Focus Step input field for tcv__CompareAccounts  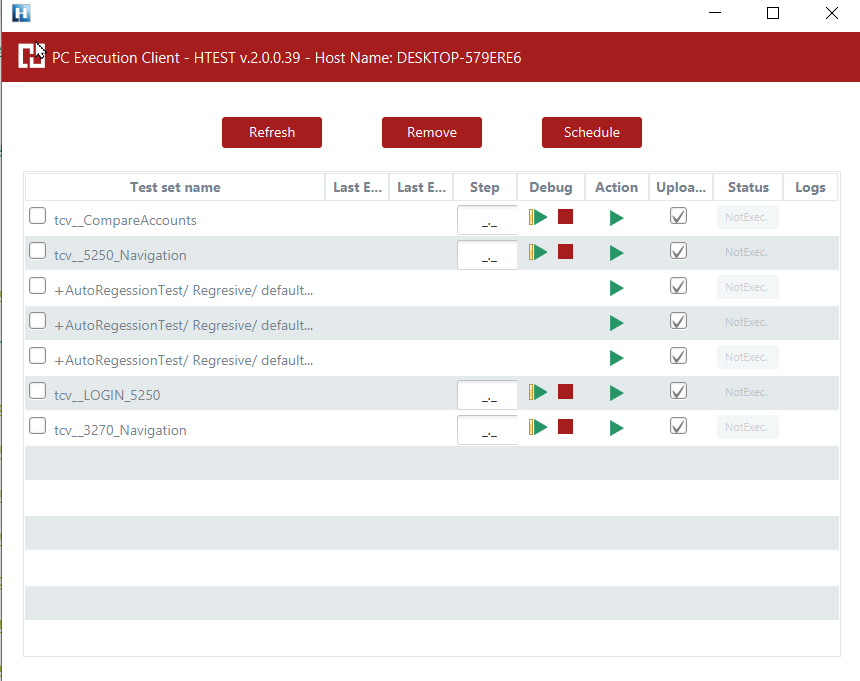tap(487, 221)
